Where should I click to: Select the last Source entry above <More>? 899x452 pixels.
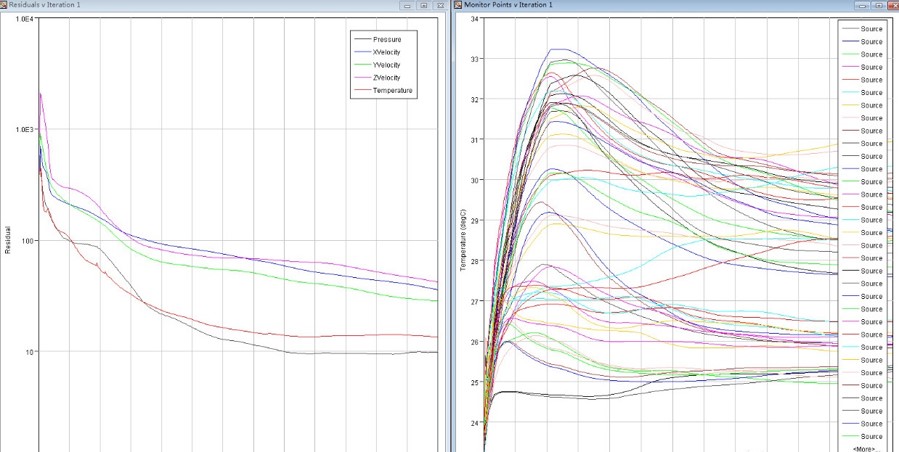pyautogui.click(x=872, y=436)
